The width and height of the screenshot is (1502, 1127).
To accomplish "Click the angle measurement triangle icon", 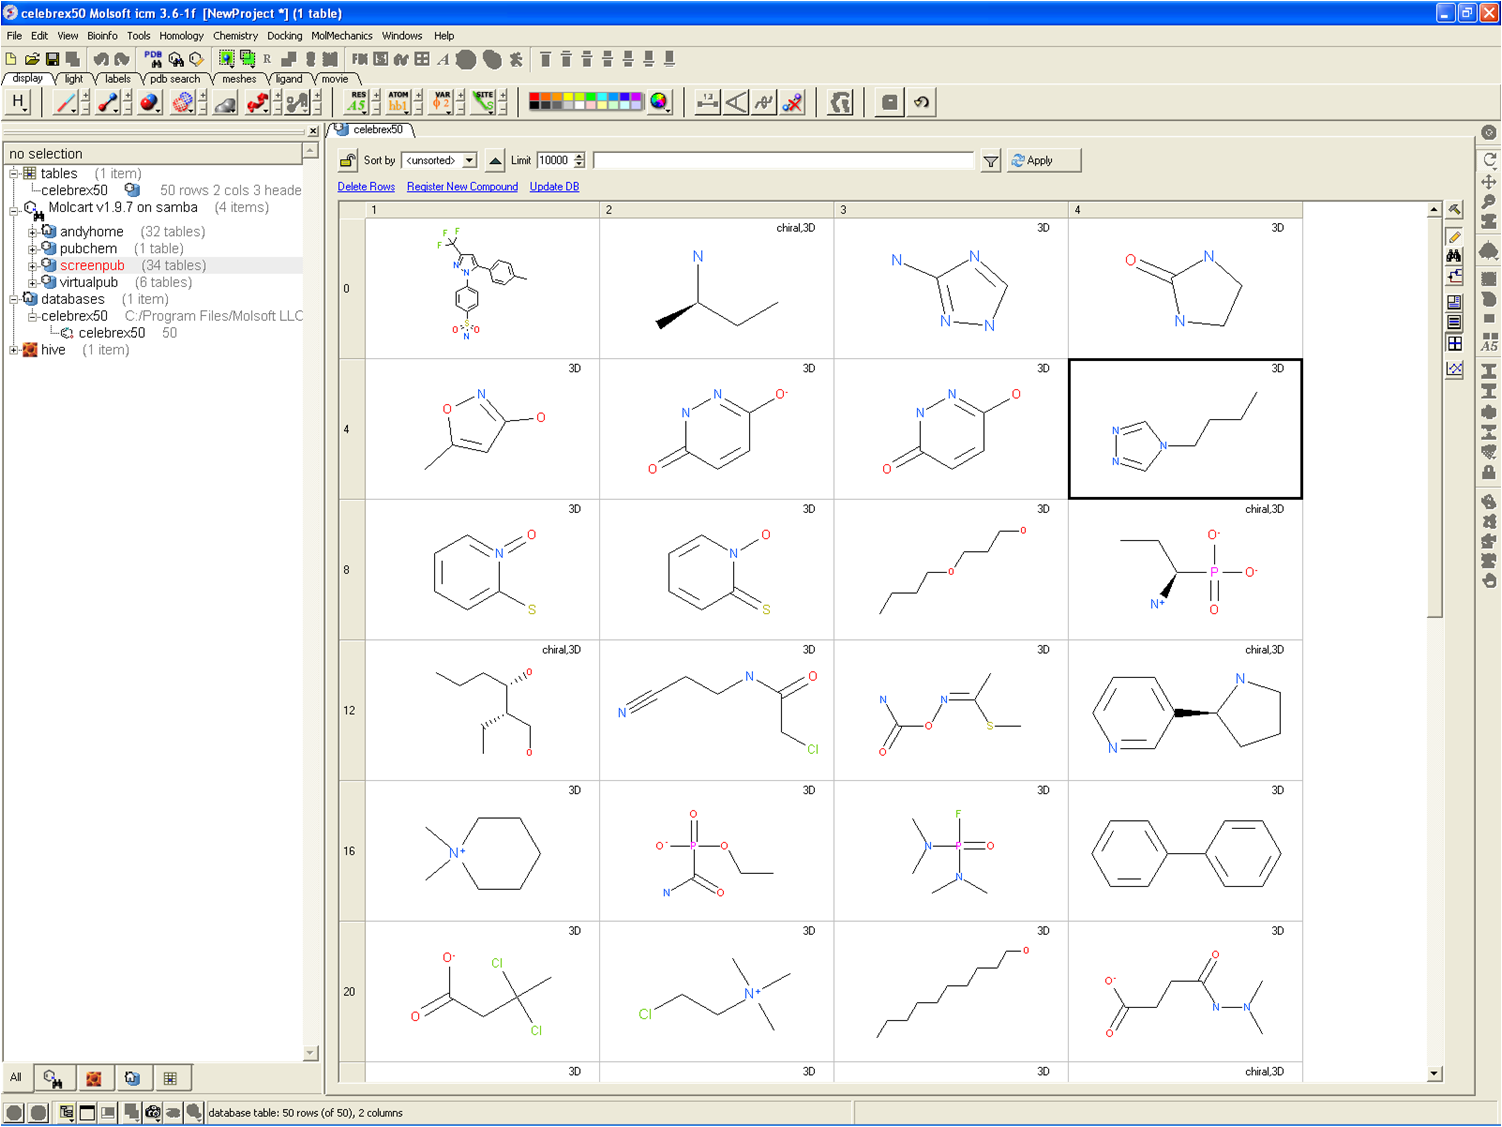I will (x=736, y=102).
